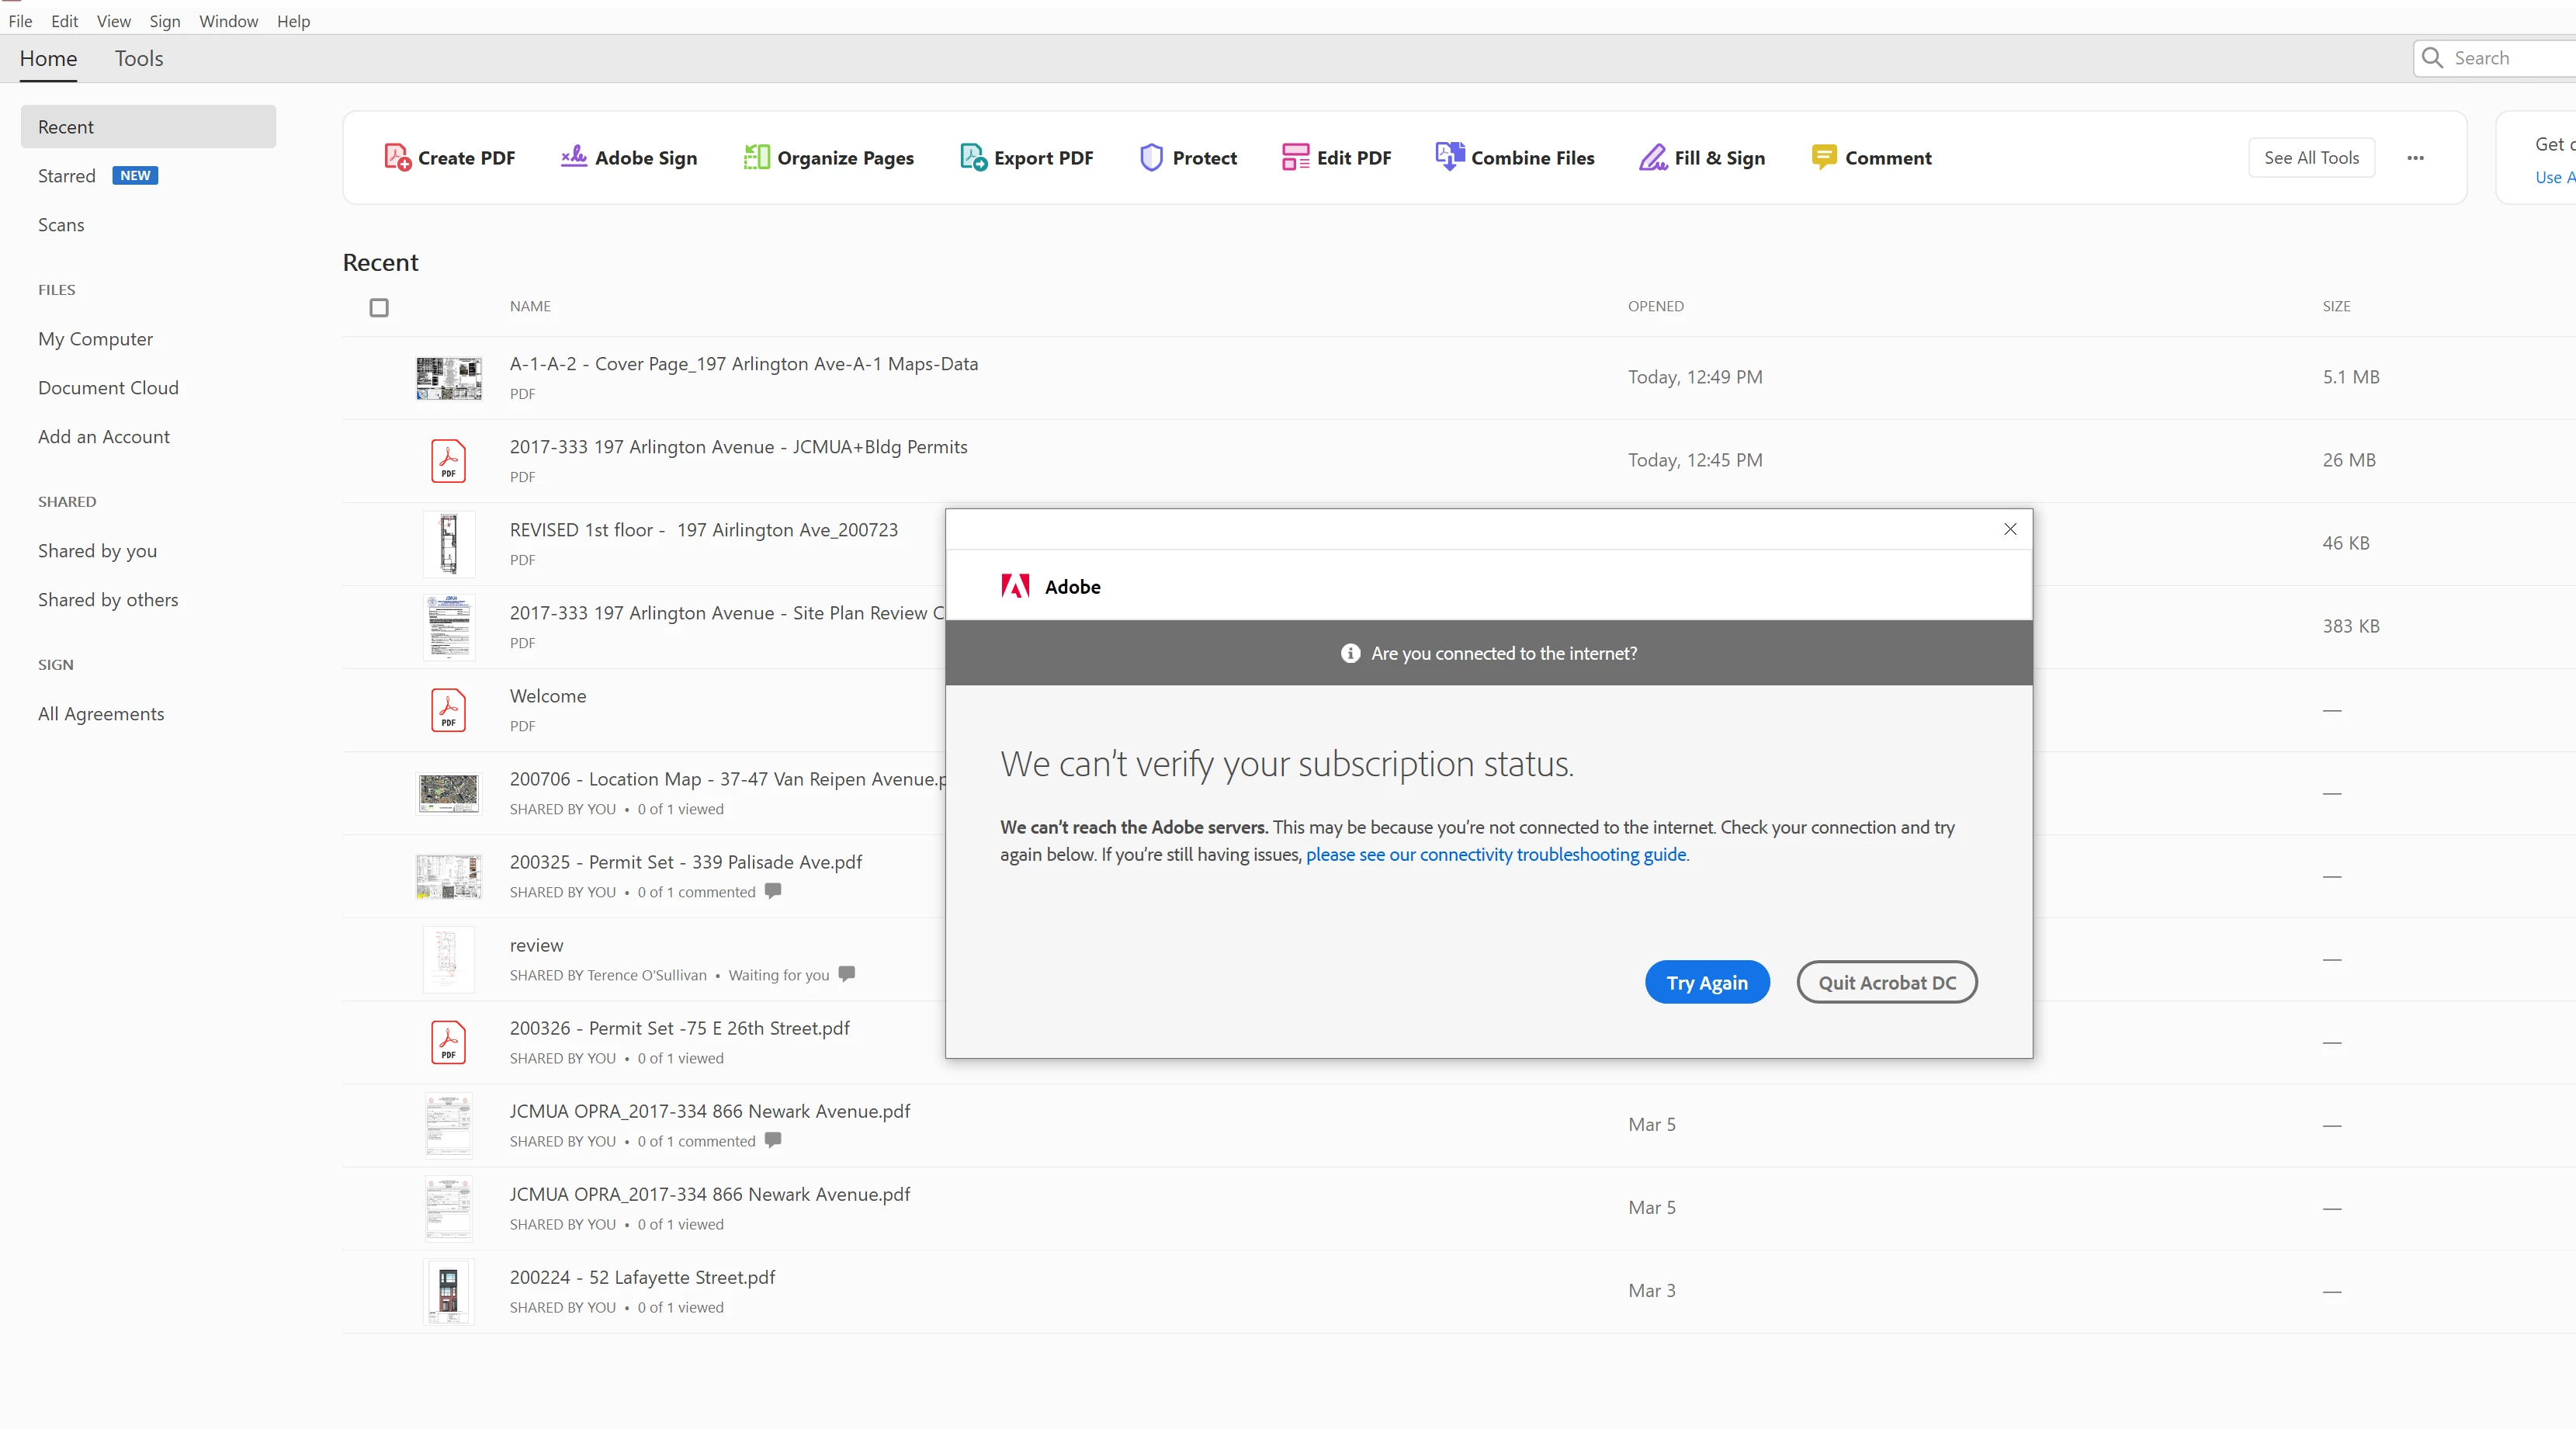Click the Combine Files tool icon
Screen dimensions: 2576x1429
coord(1449,157)
